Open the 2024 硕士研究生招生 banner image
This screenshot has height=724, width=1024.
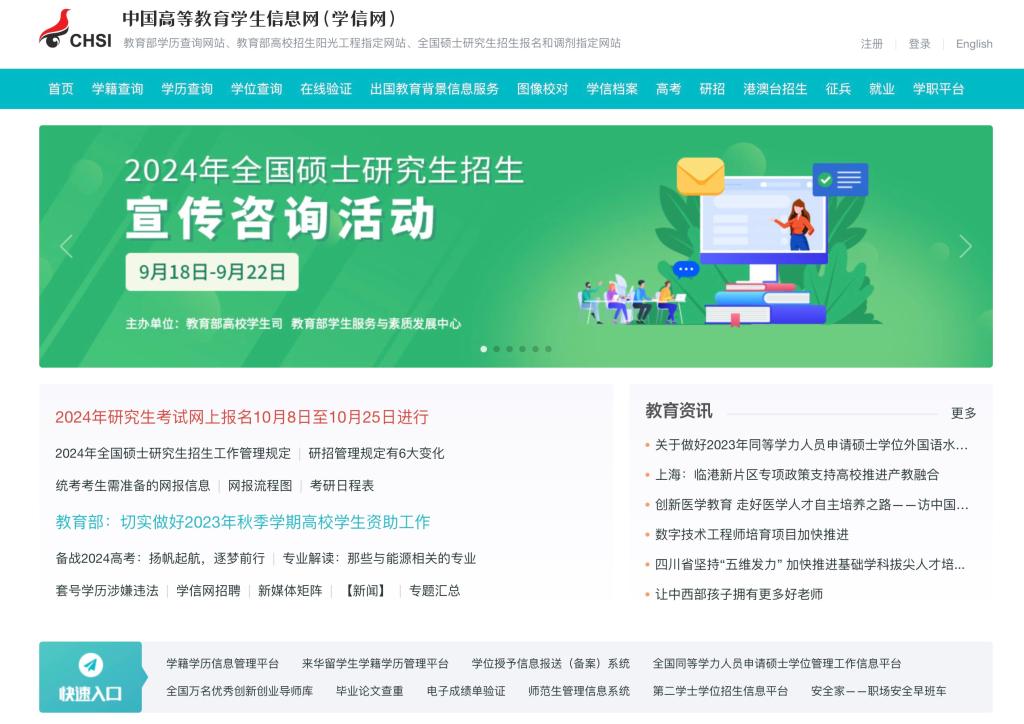pyautogui.click(x=515, y=246)
